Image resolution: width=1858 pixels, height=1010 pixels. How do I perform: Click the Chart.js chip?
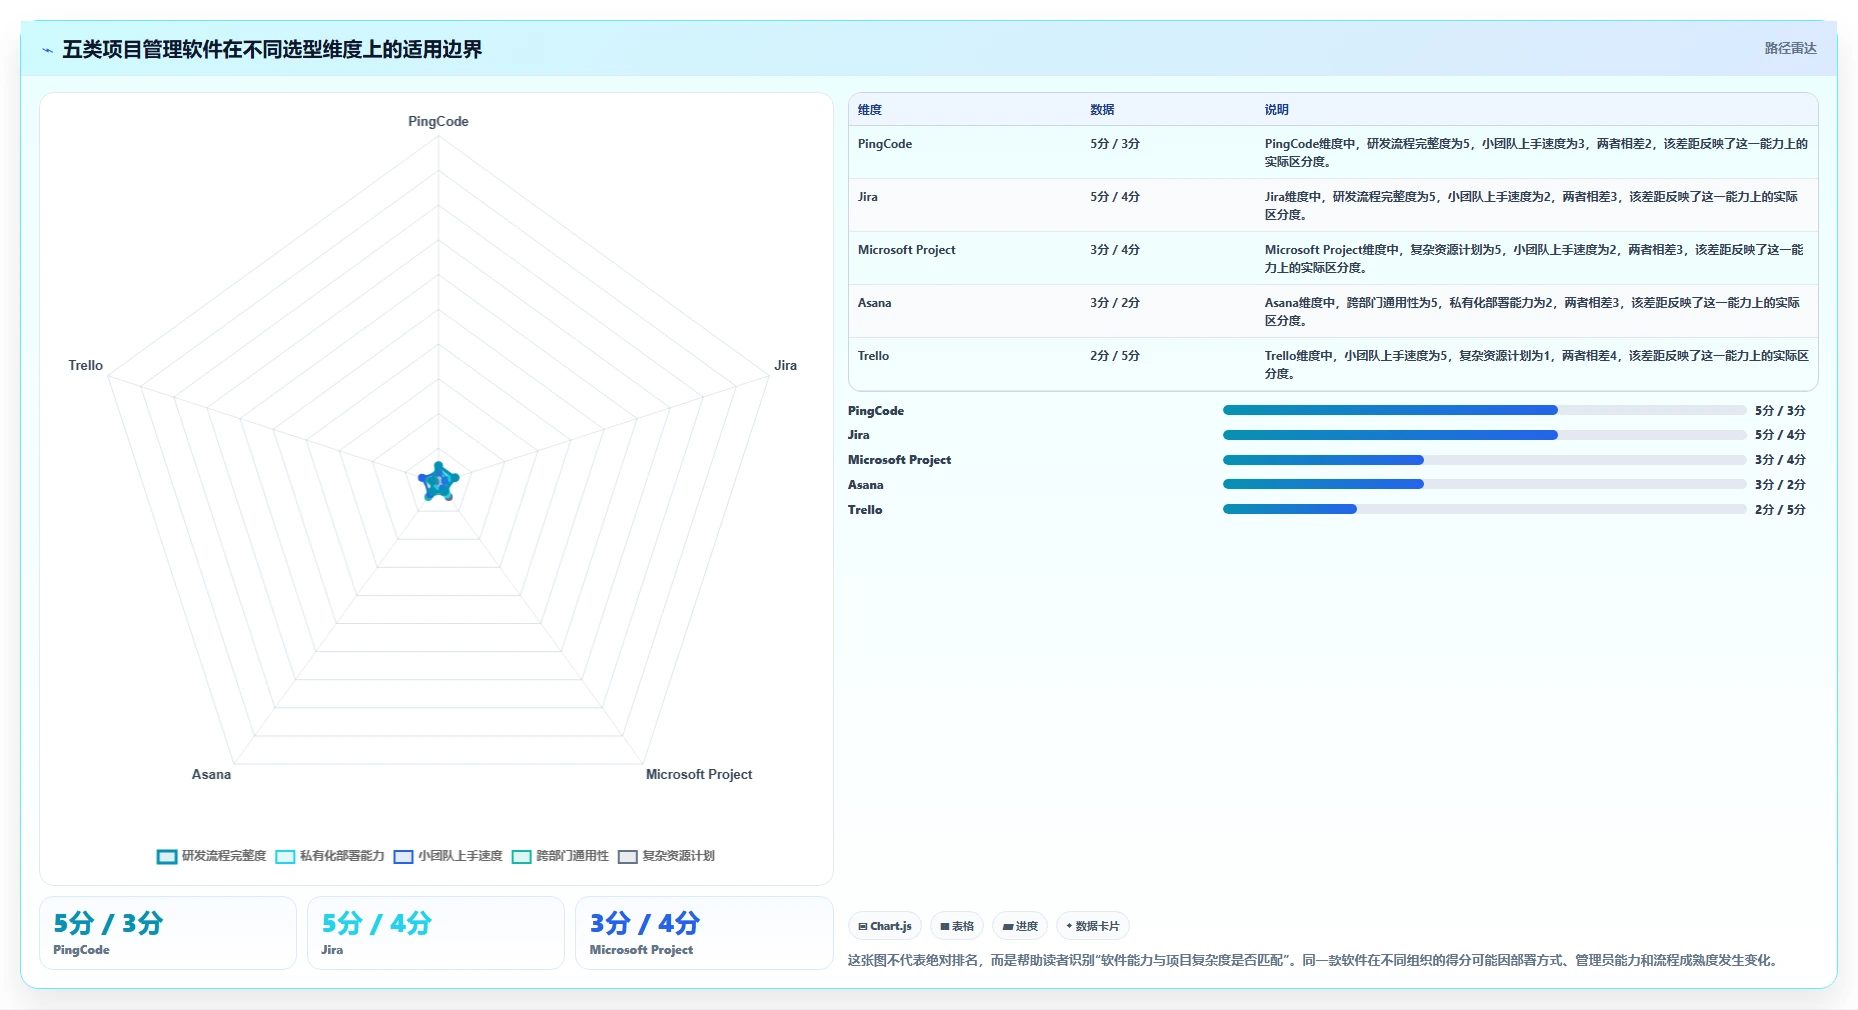(885, 926)
